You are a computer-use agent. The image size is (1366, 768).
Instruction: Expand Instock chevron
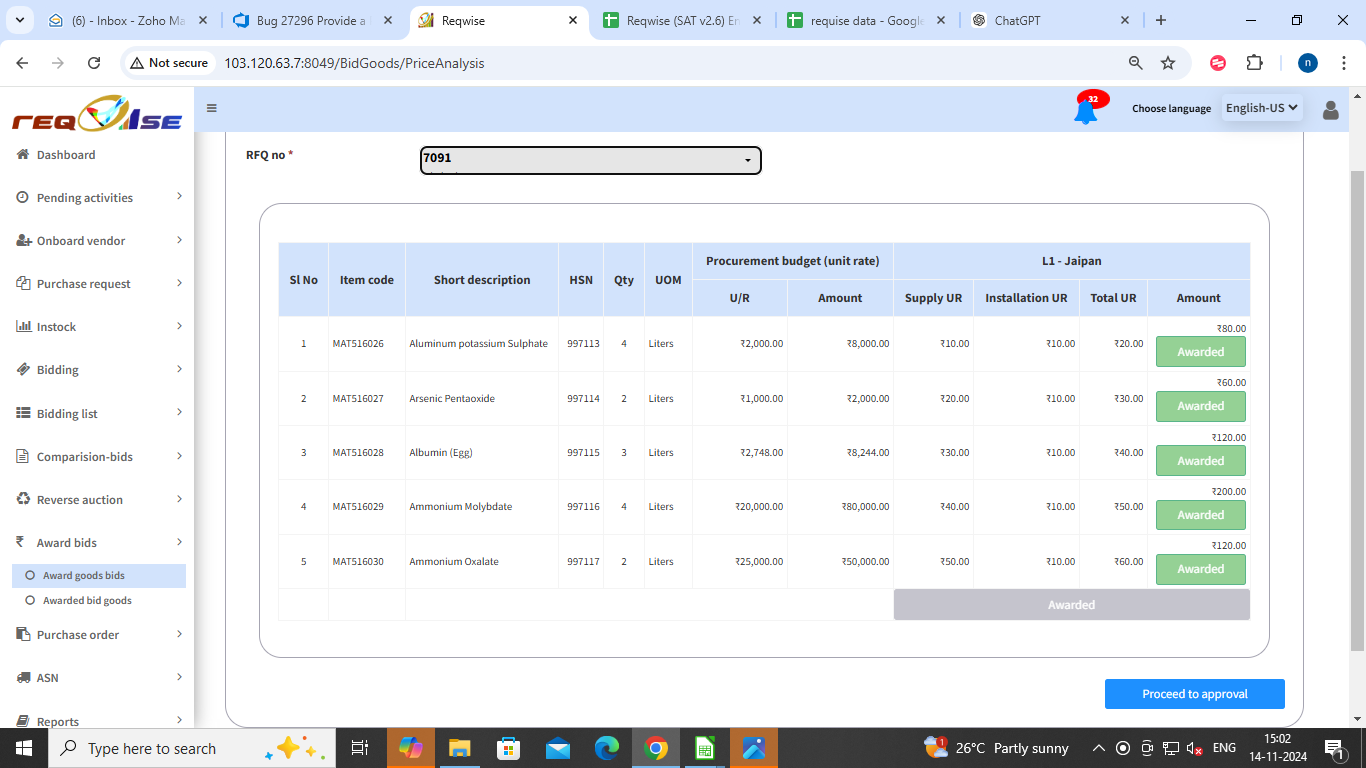[x=179, y=326]
